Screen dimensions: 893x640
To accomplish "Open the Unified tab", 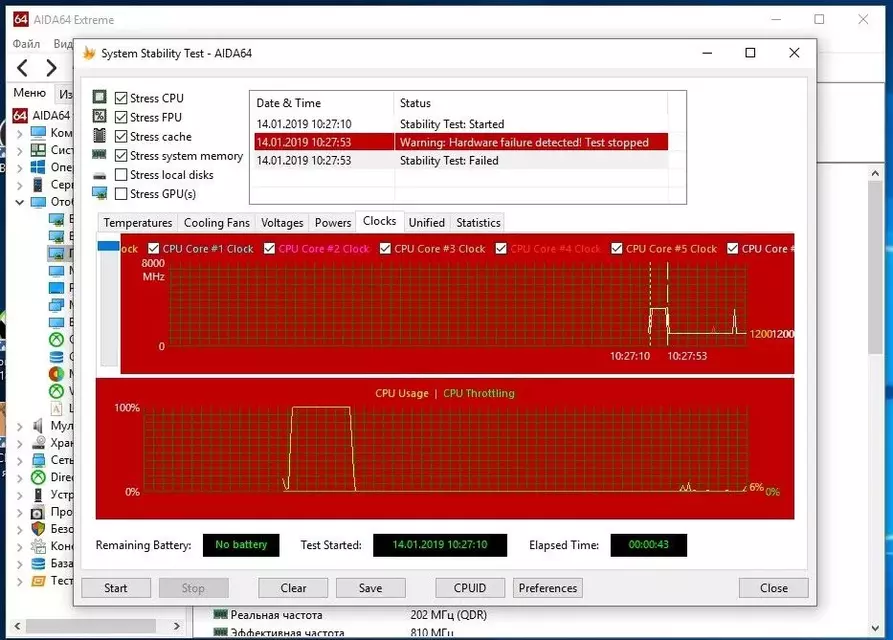I will (x=427, y=223).
